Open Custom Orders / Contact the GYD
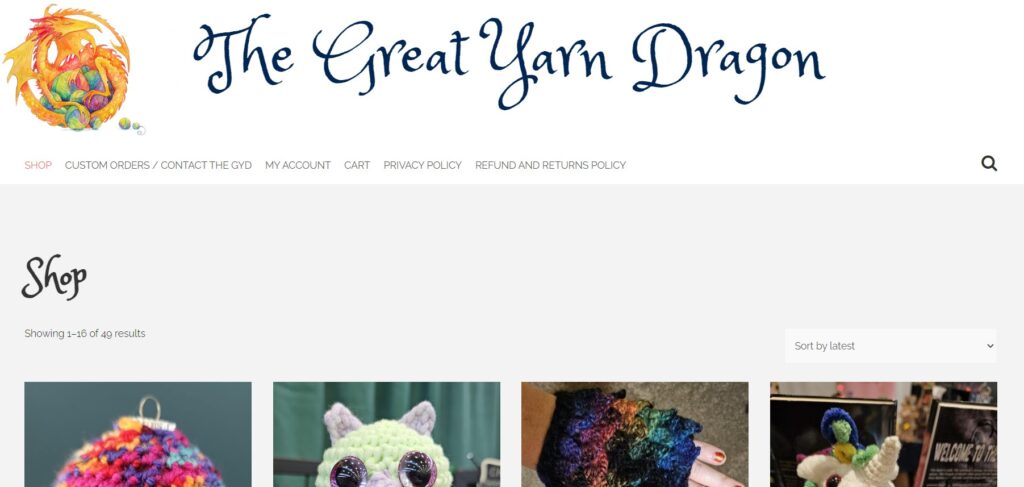Viewport: 1024px width, 487px height. click(x=158, y=165)
